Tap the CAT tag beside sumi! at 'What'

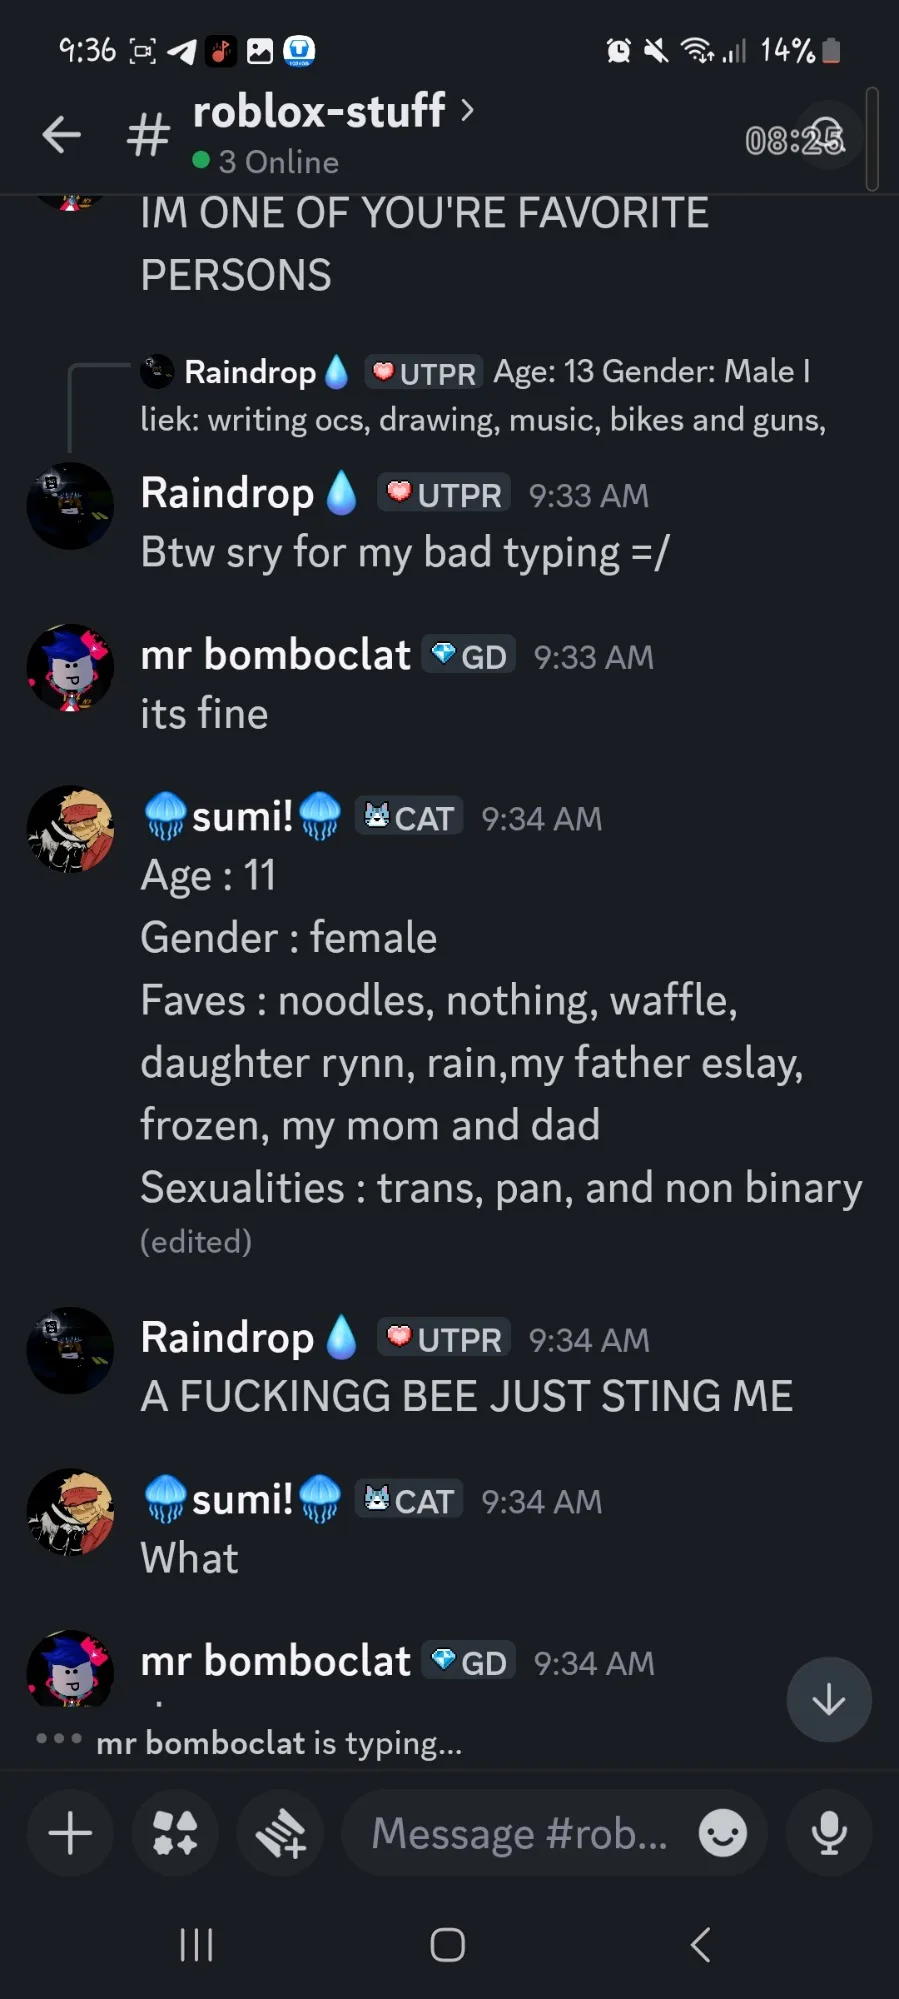(409, 1500)
